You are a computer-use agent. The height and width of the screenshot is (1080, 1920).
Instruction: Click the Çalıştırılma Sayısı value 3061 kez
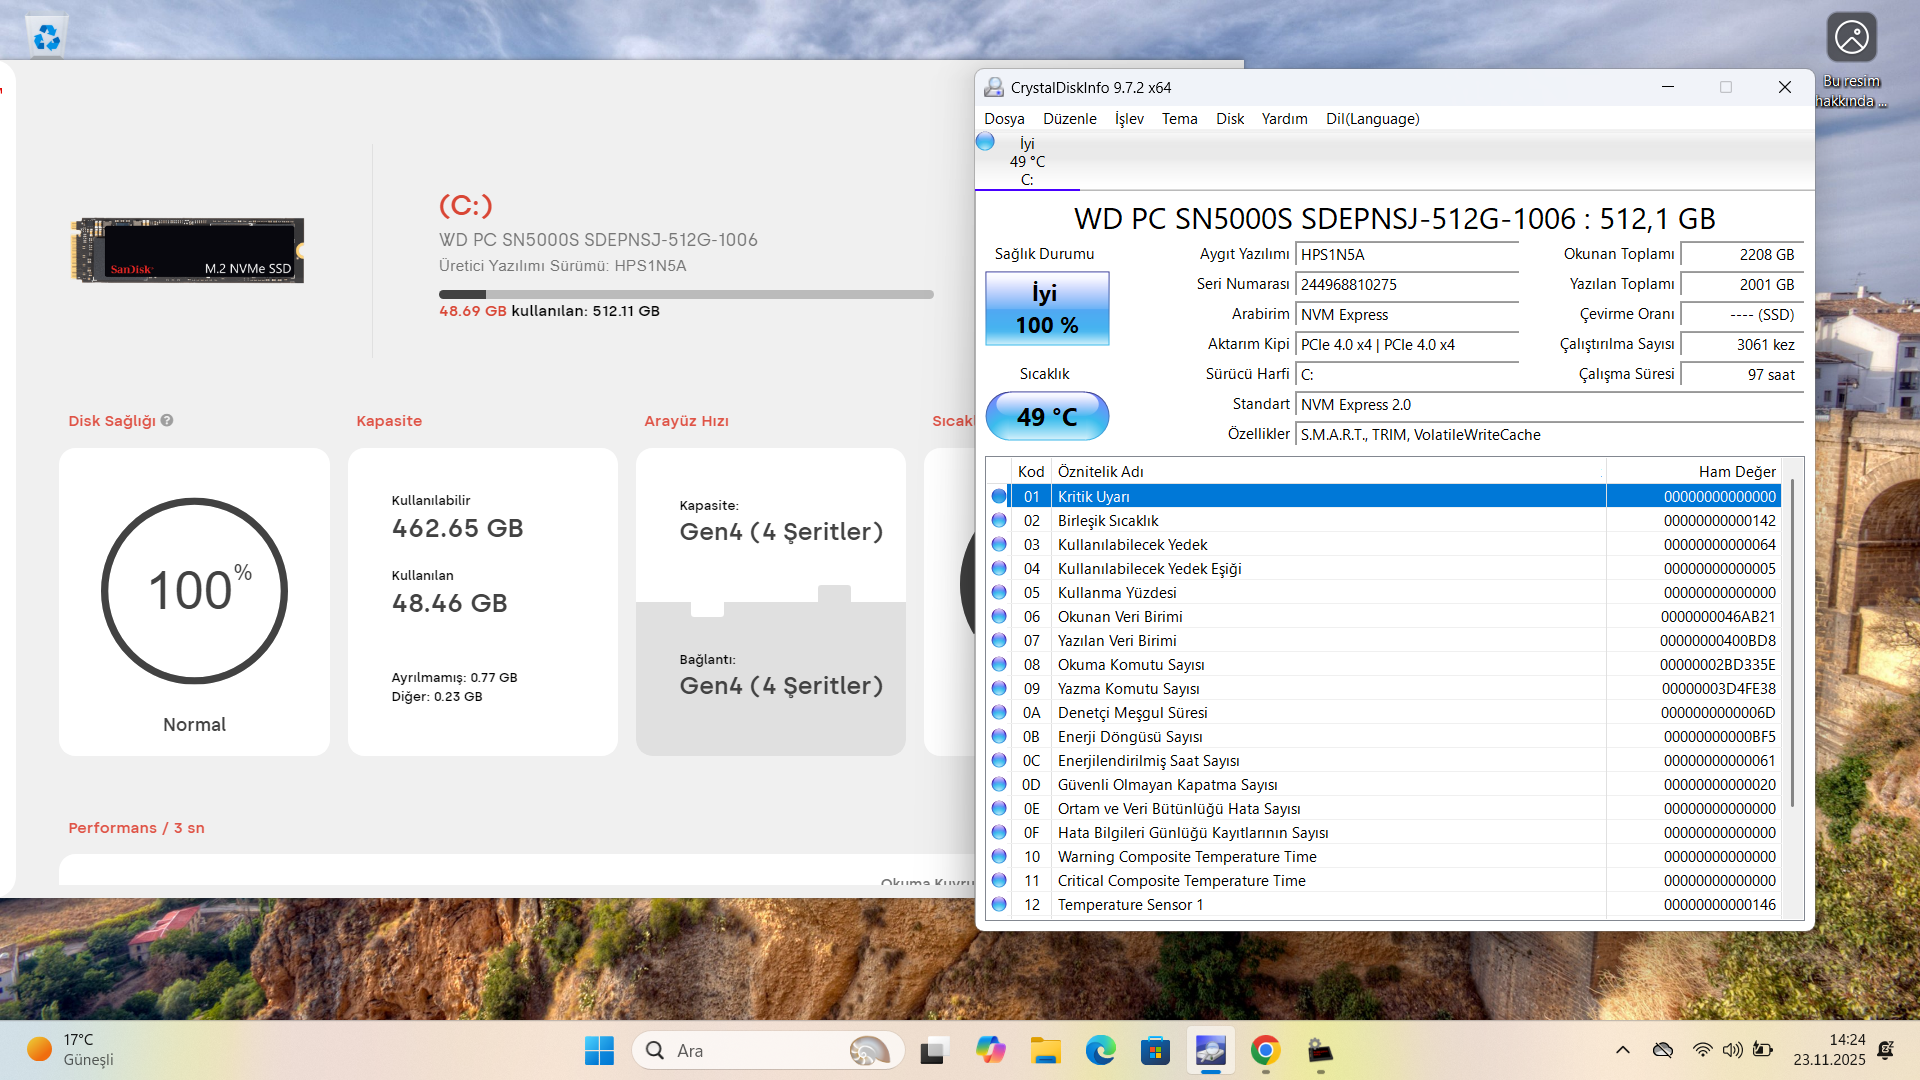[x=1742, y=345]
